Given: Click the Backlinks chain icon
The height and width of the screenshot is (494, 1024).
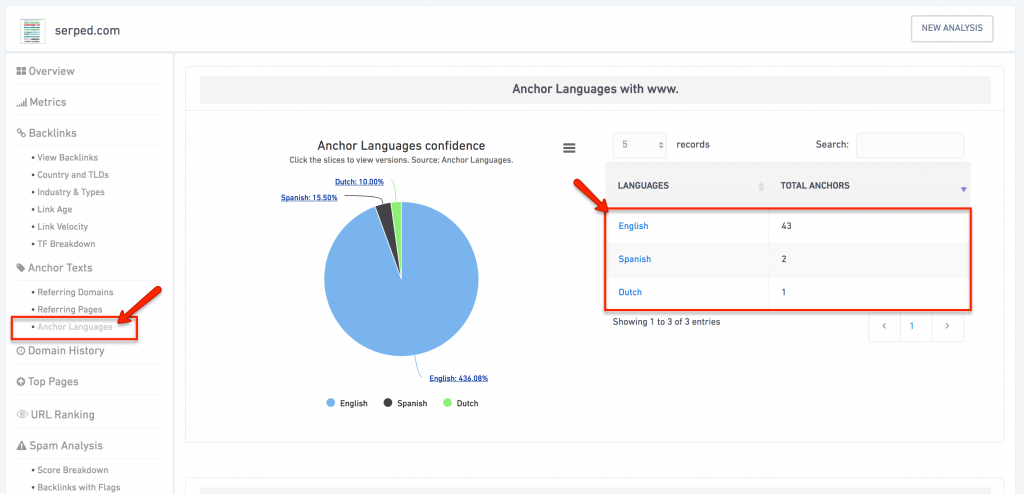Looking at the screenshot, I should [21, 133].
